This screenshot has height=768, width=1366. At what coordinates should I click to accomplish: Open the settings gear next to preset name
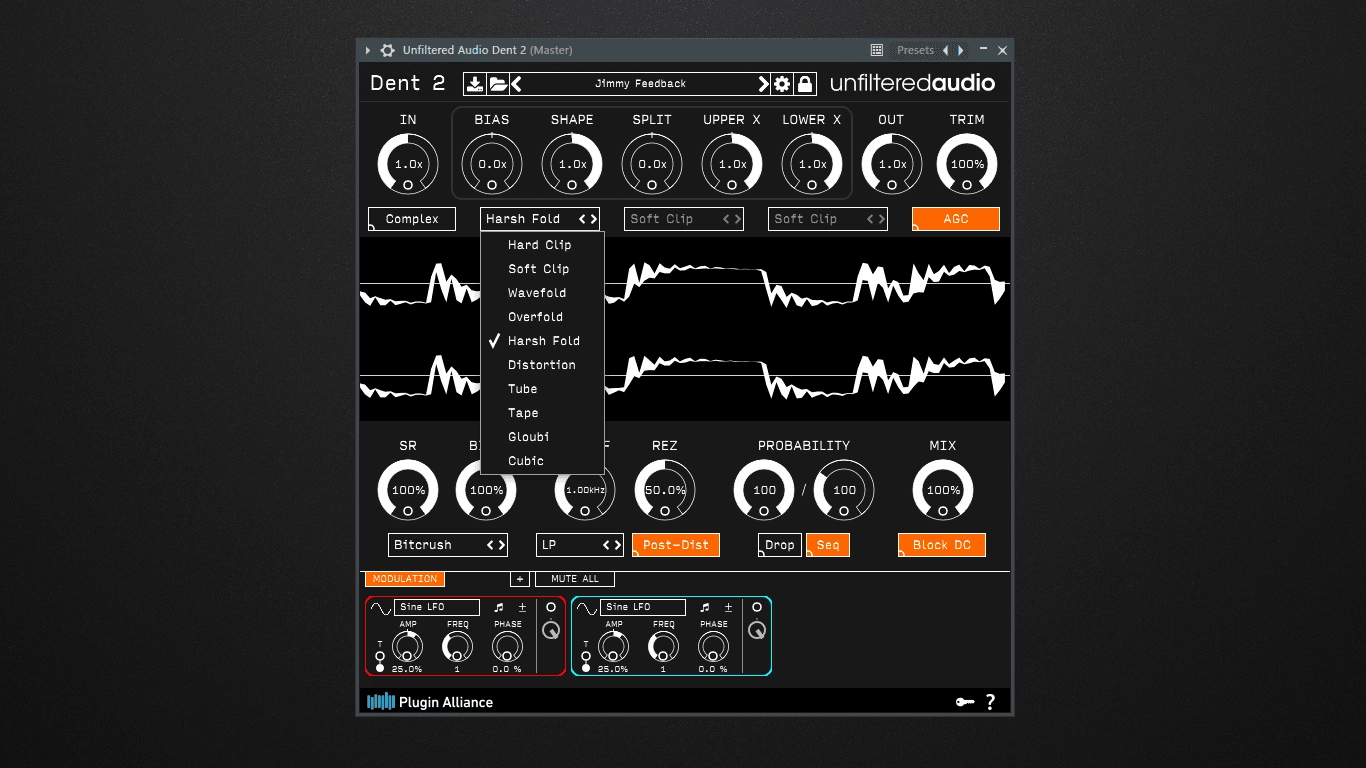point(782,84)
